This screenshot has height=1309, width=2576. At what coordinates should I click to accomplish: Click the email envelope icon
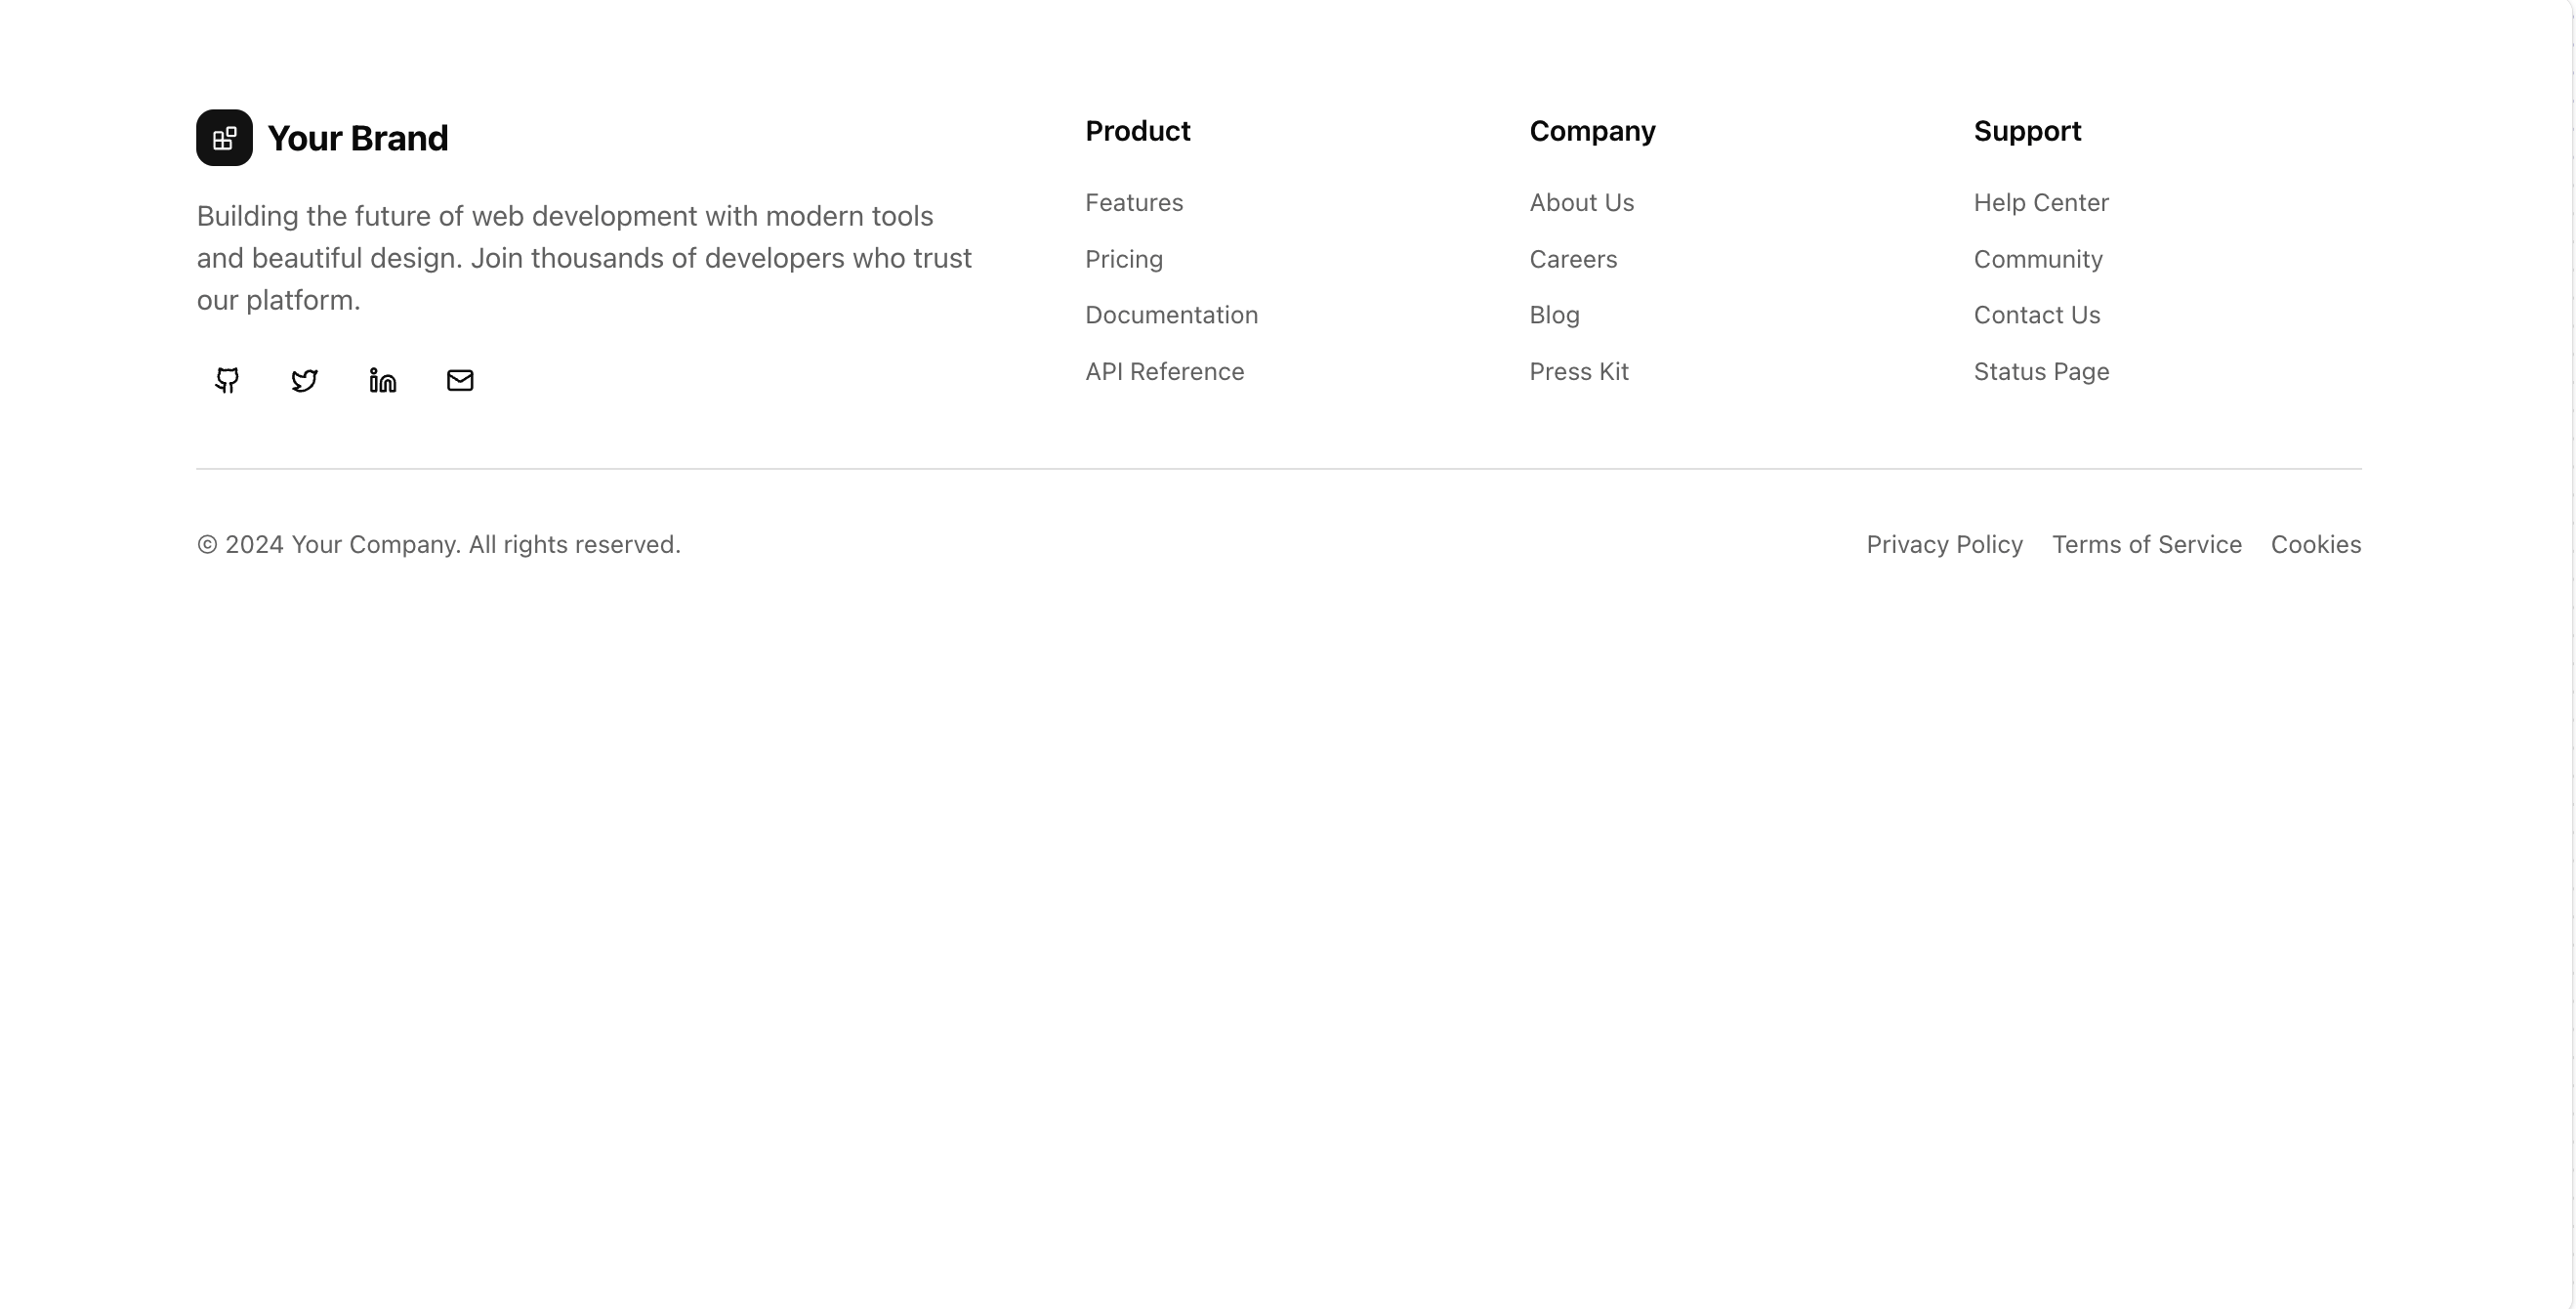tap(460, 380)
